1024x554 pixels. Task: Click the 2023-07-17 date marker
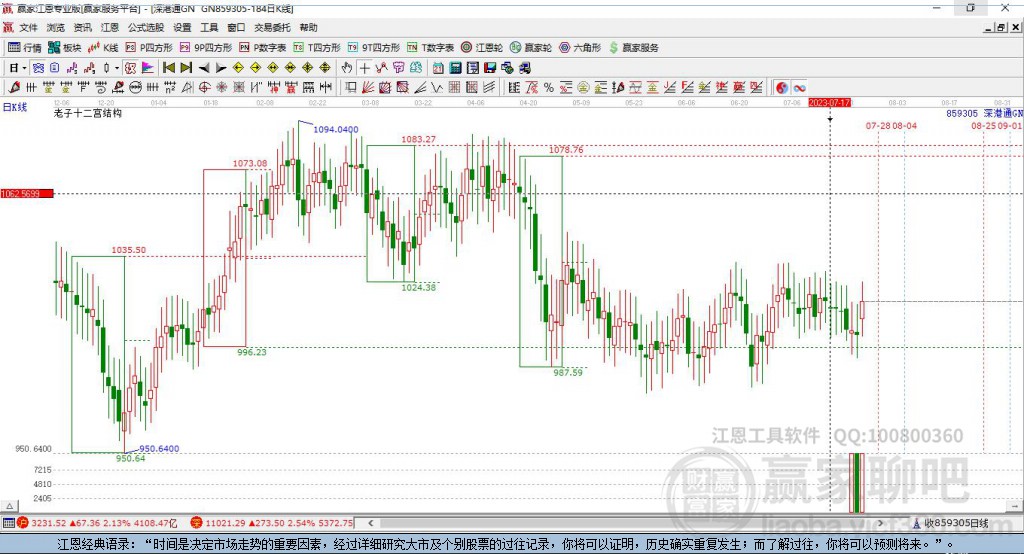(829, 103)
